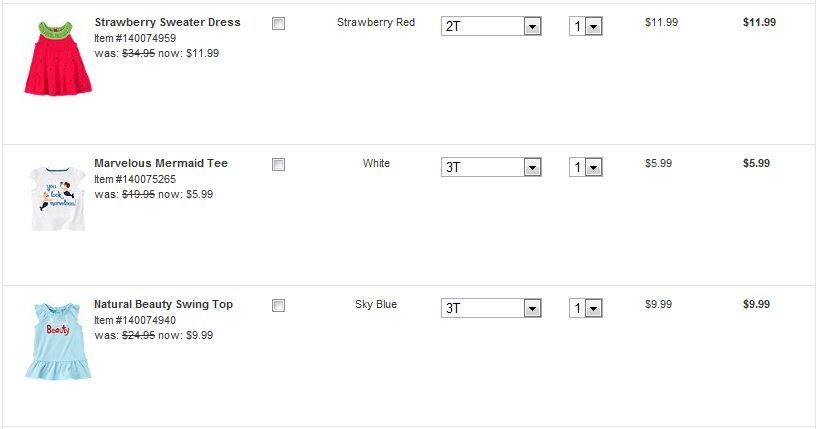Open the Strawberry Sweater Dress product link

click(x=167, y=22)
